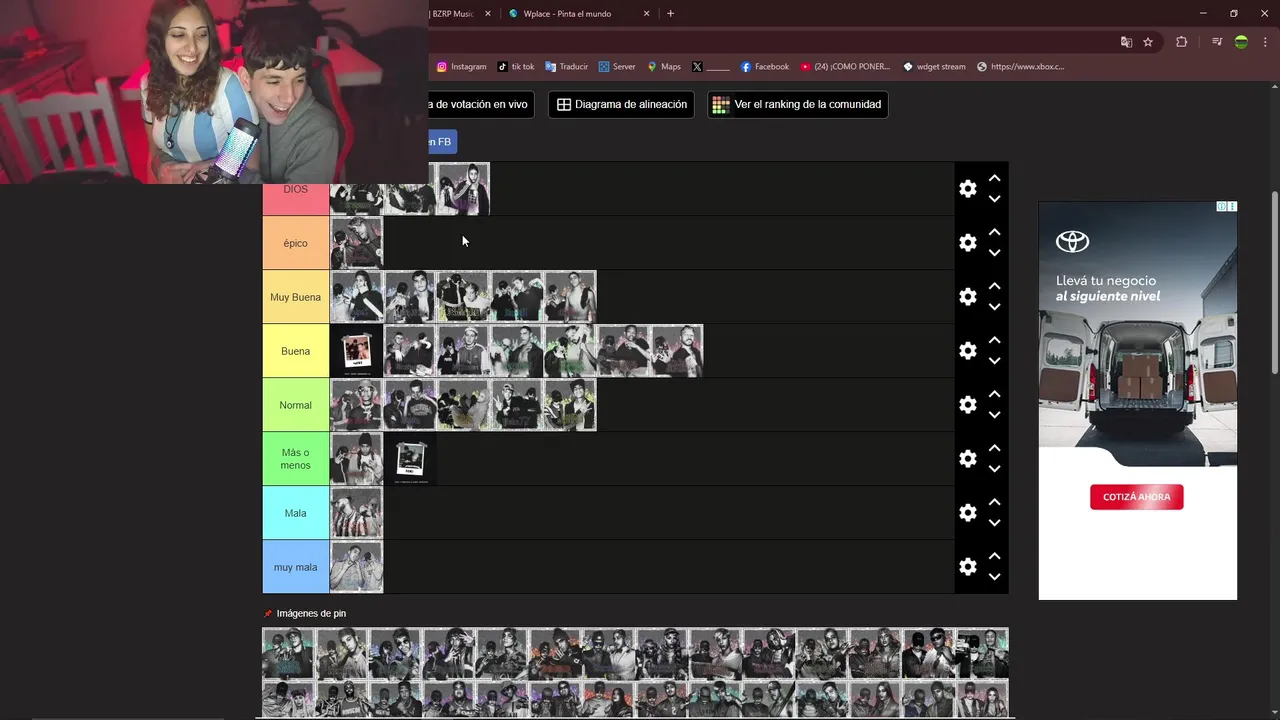
Task: Open settings gear for the DIOS tier
Action: coord(967,189)
